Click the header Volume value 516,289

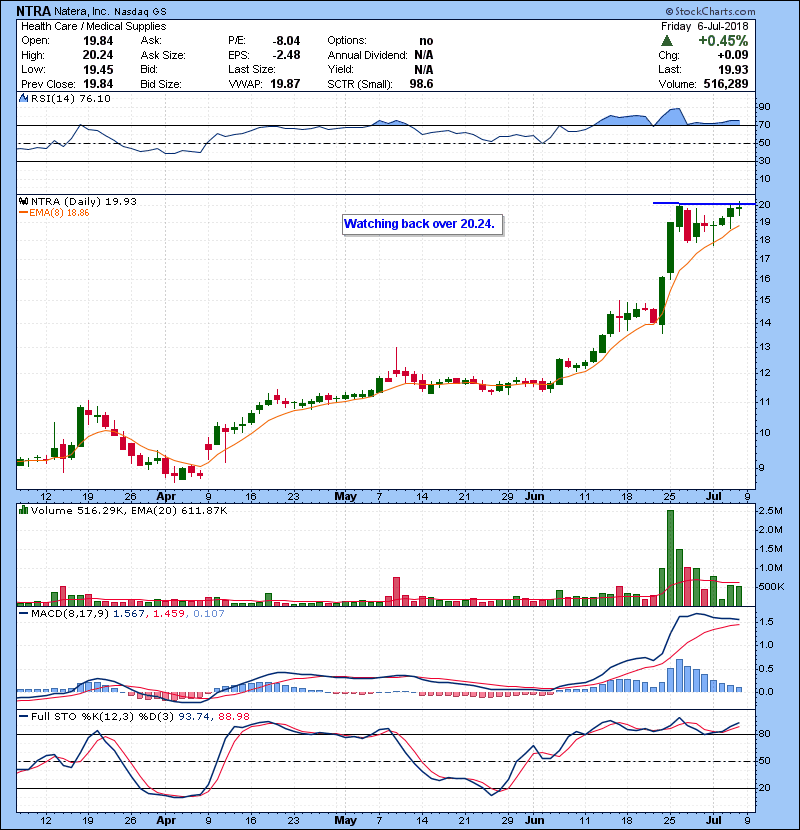[726, 84]
